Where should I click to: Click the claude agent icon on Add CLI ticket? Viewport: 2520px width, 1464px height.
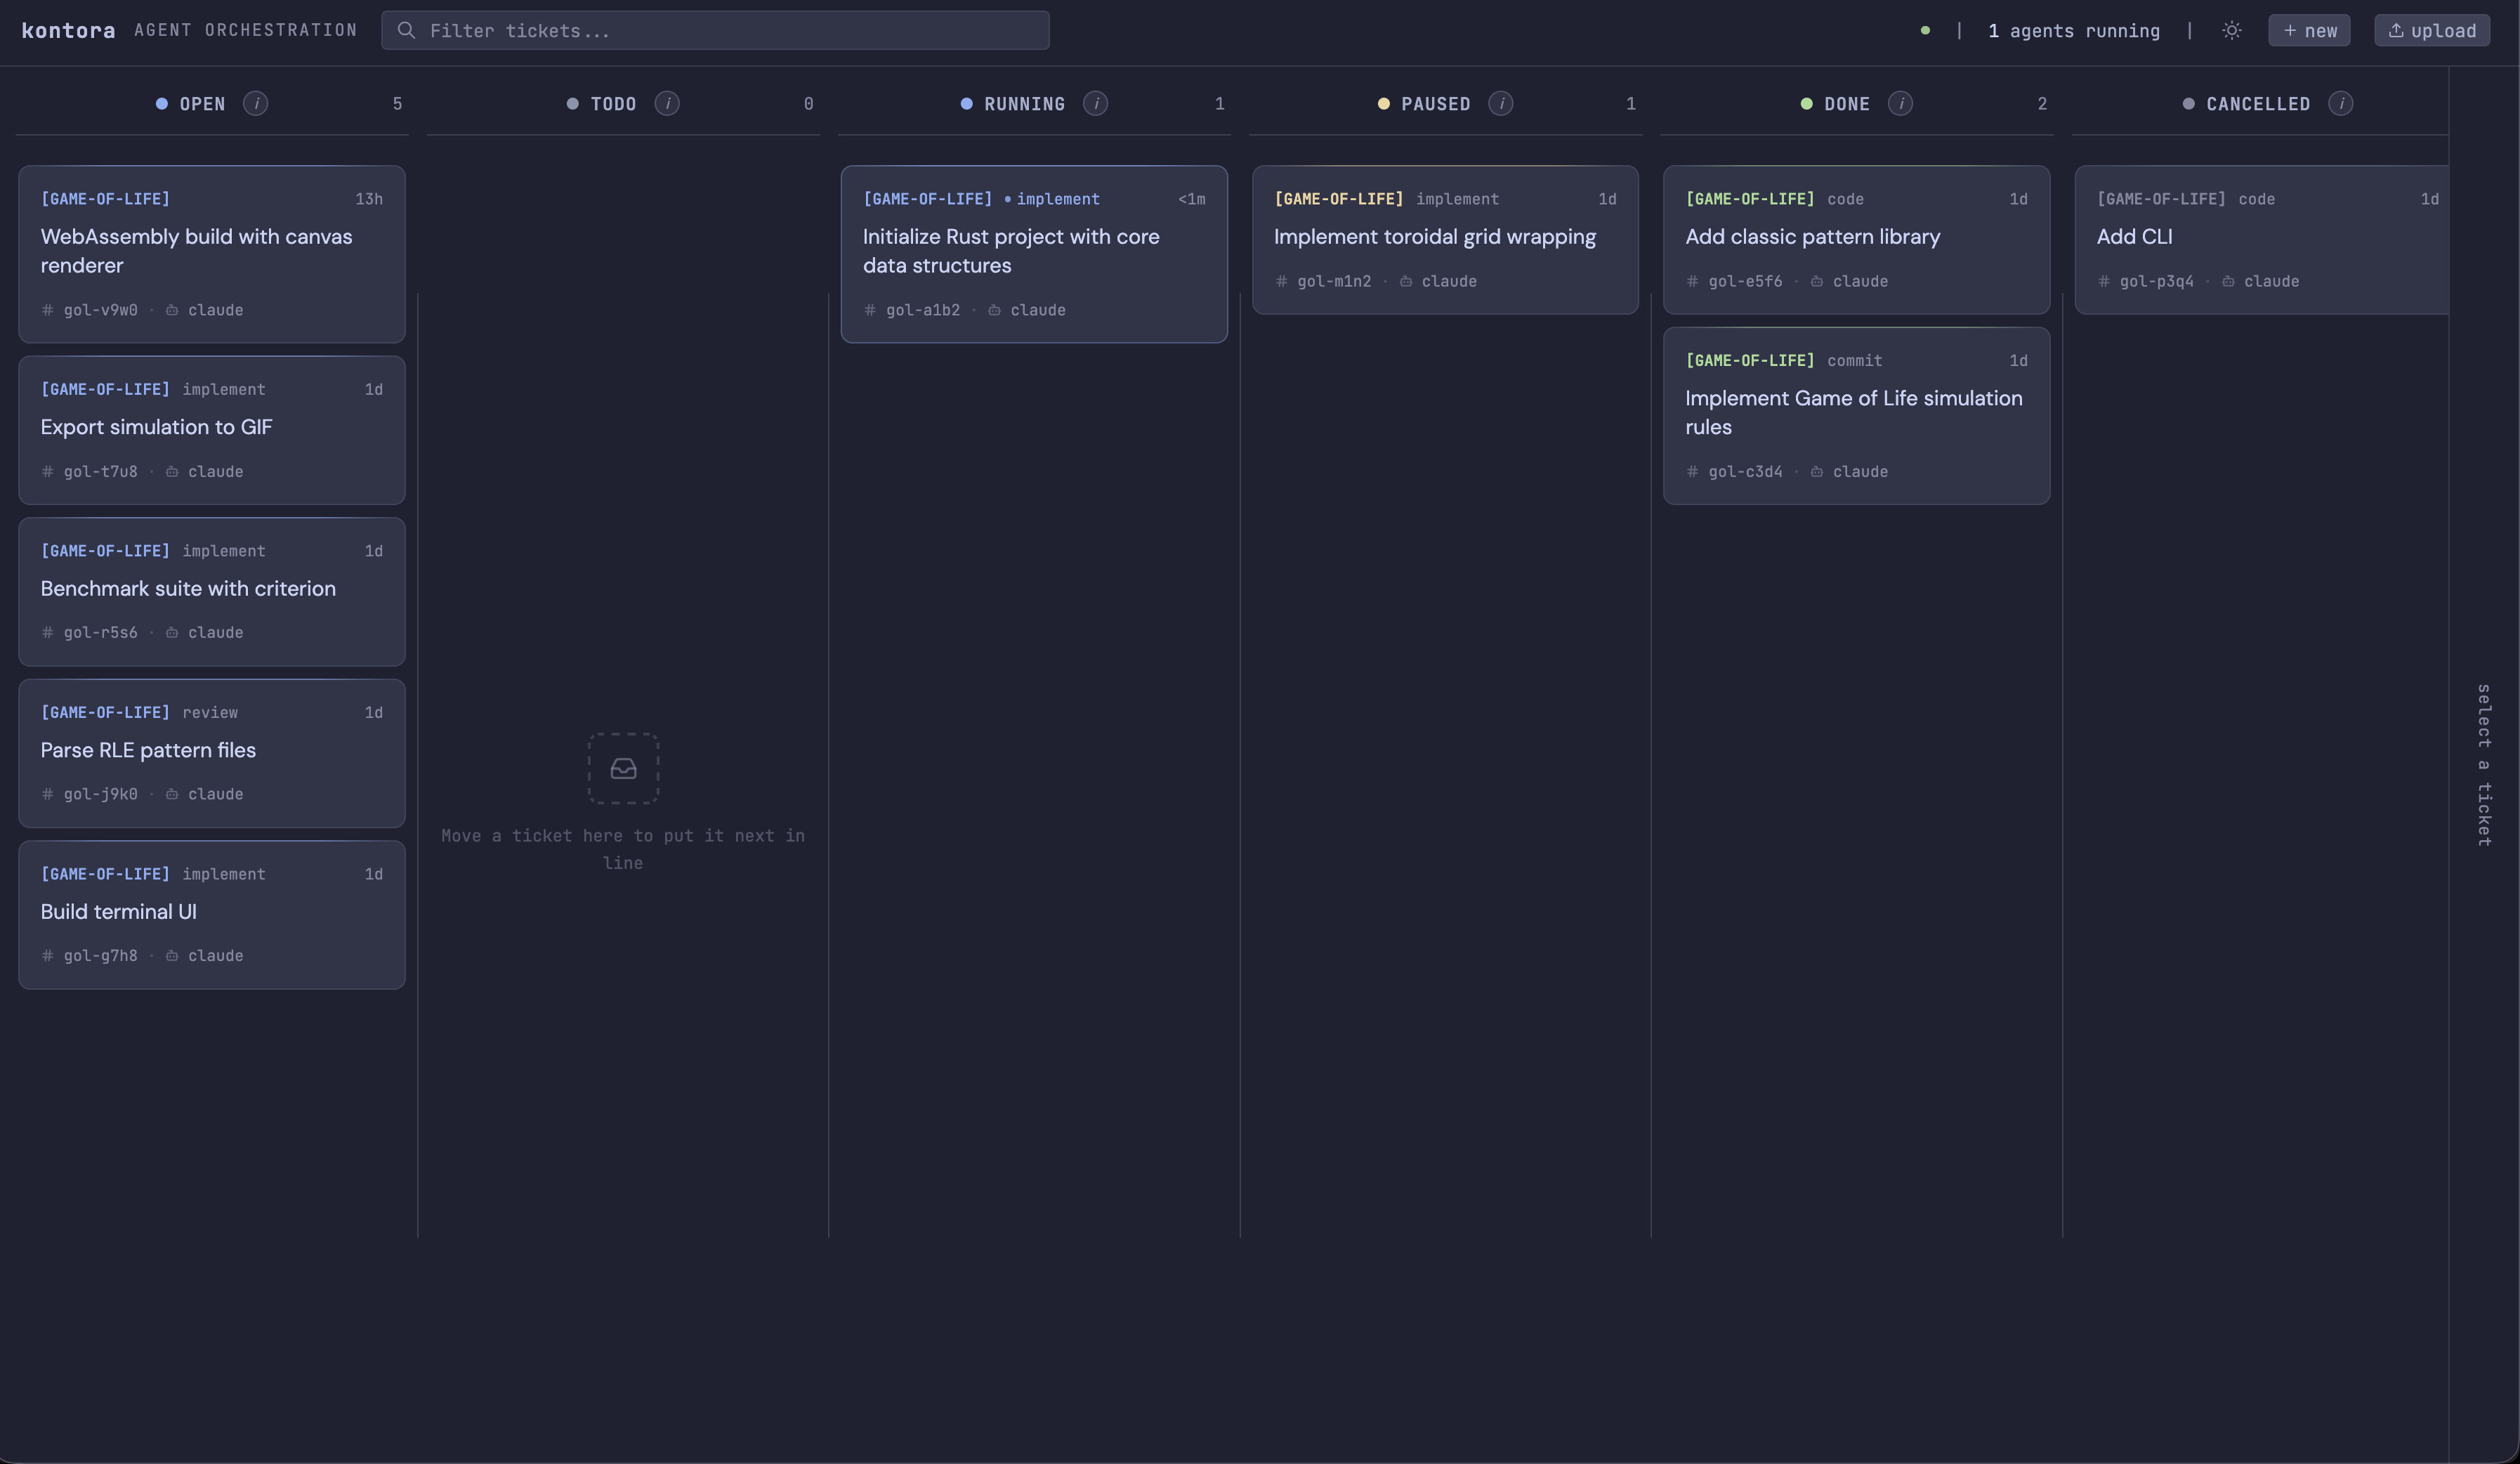(2228, 281)
